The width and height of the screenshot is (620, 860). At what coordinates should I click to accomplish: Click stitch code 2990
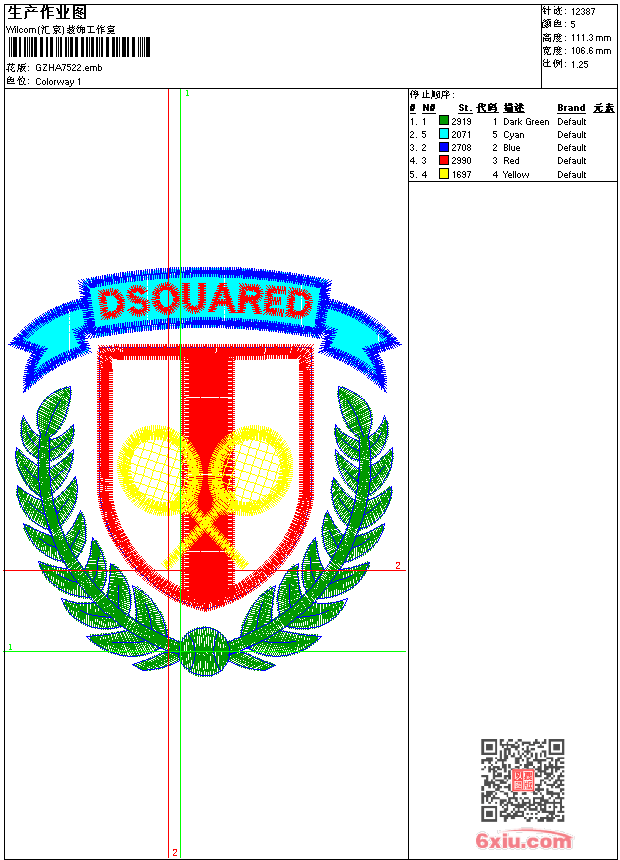click(461, 161)
